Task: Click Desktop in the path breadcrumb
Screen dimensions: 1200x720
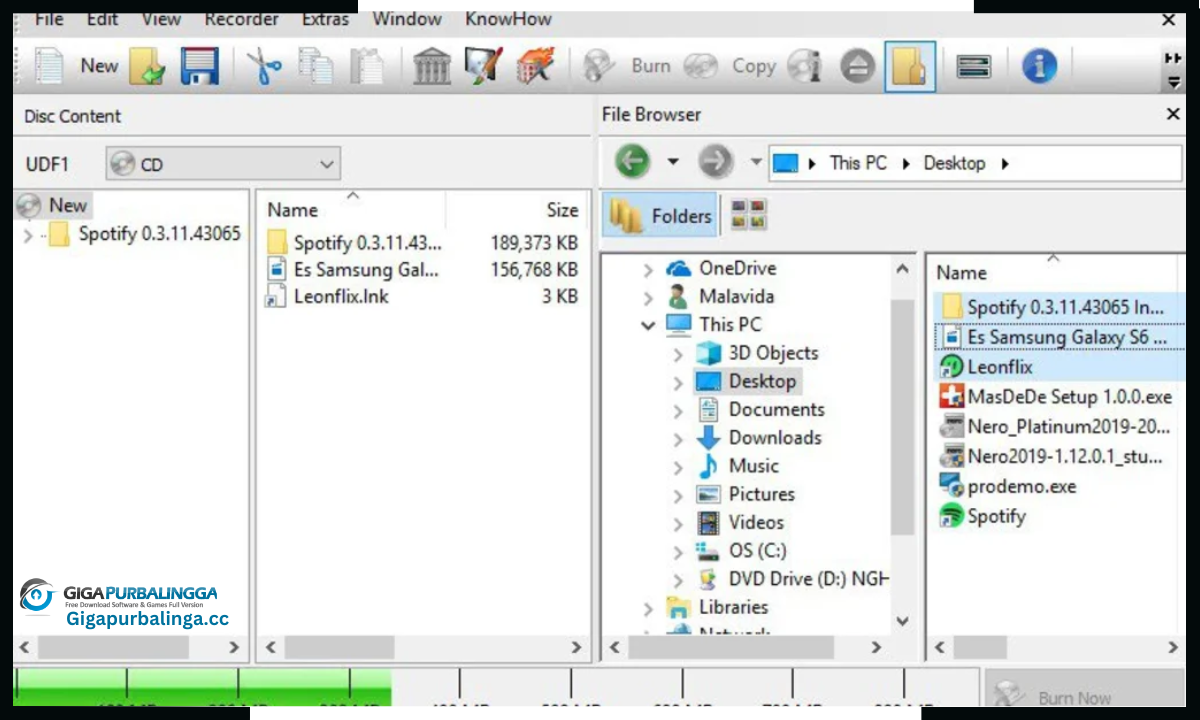Action: coord(954,163)
